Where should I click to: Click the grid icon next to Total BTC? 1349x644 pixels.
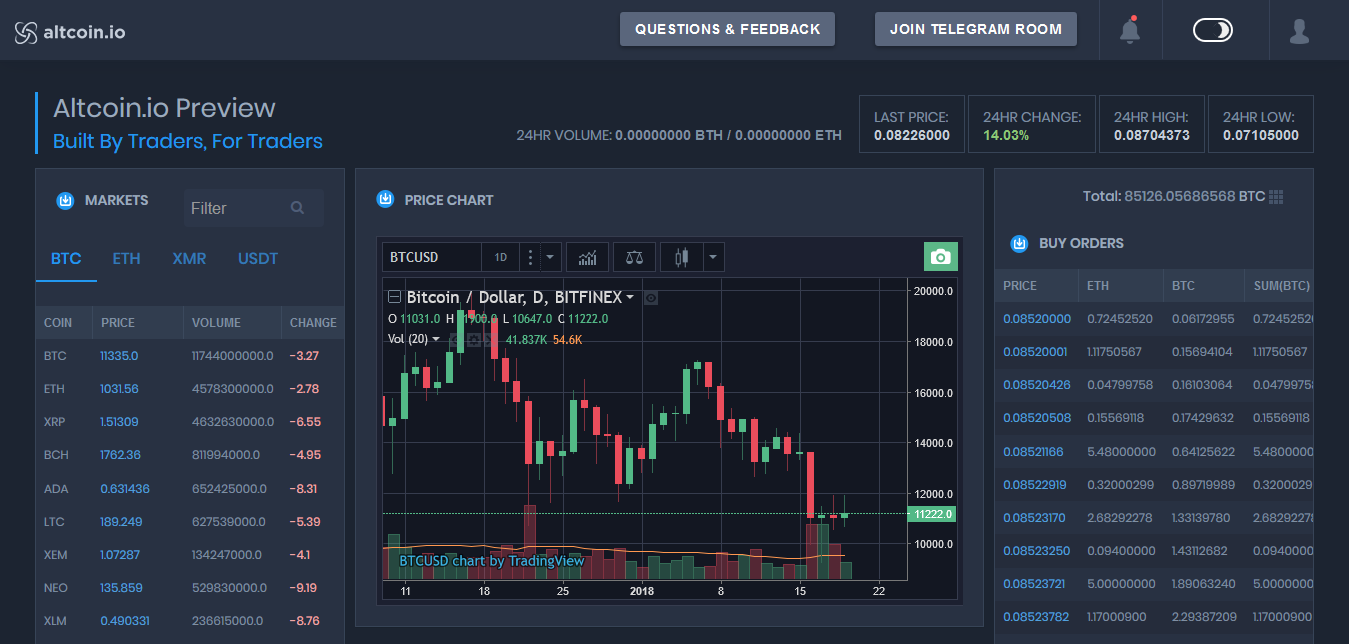(1276, 197)
